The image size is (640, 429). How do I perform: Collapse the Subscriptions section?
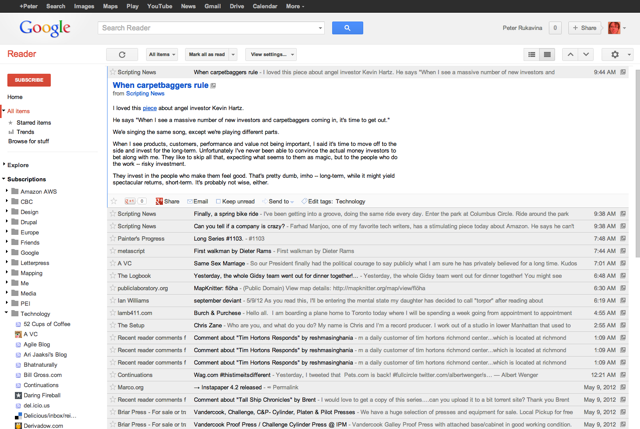4,179
